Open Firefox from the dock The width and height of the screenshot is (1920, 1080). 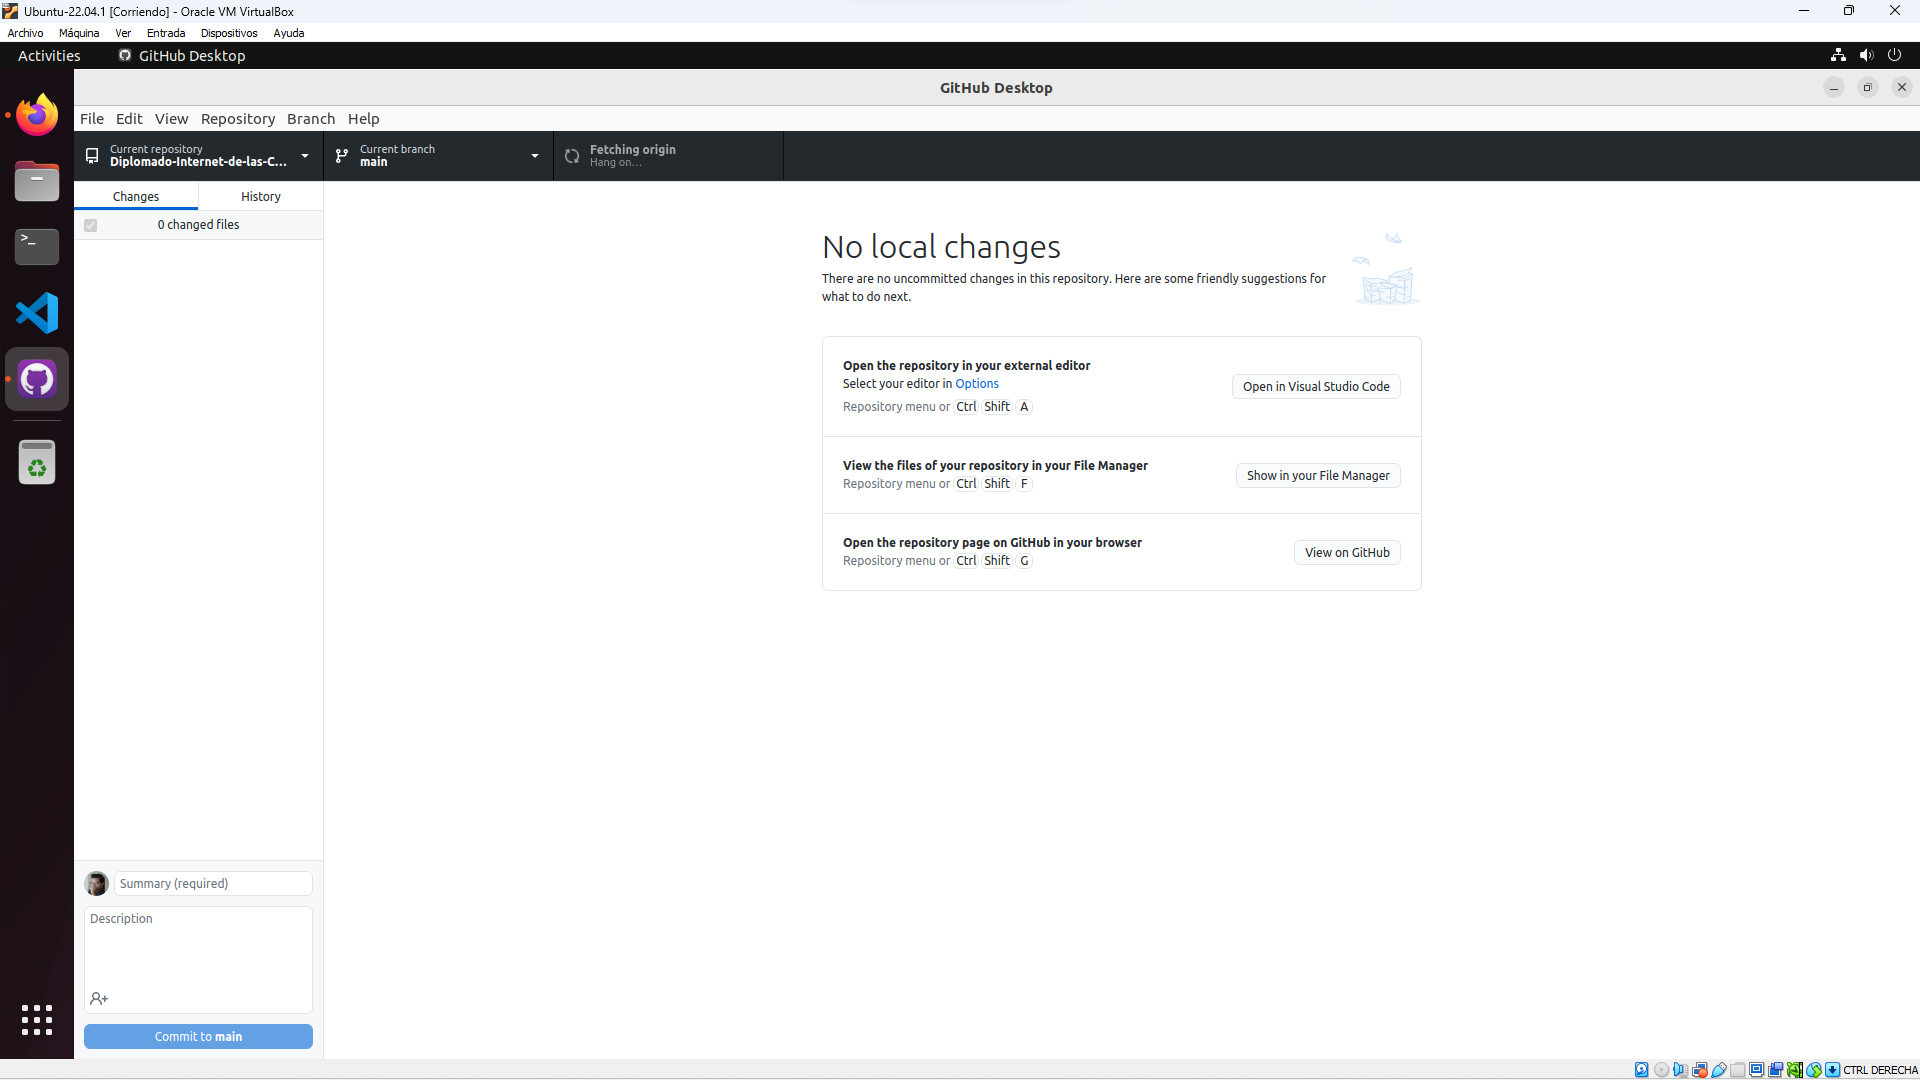[36, 114]
